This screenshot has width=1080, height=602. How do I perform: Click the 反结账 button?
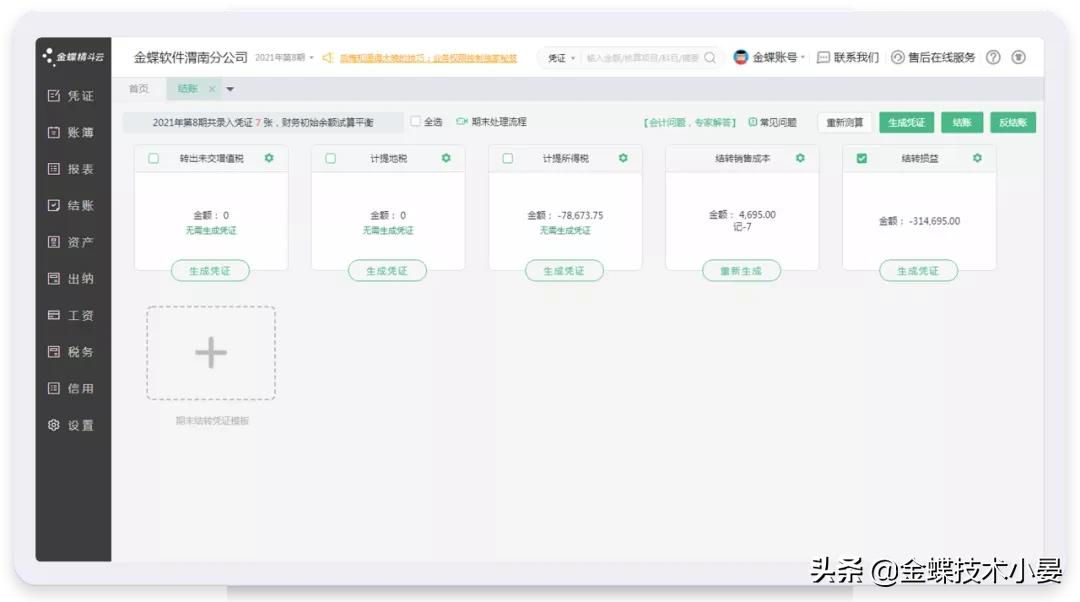tap(1013, 121)
